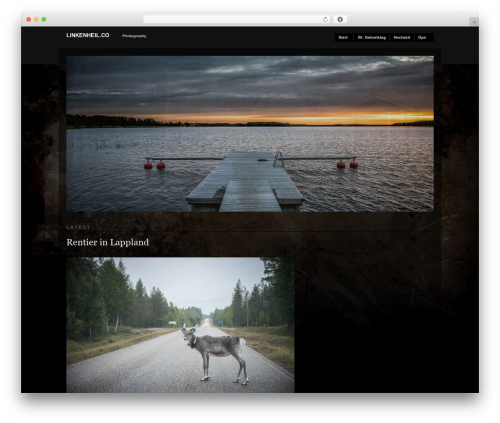This screenshot has width=500, height=423.
Task: Open the Geburtstag menu item
Action: click(x=372, y=37)
